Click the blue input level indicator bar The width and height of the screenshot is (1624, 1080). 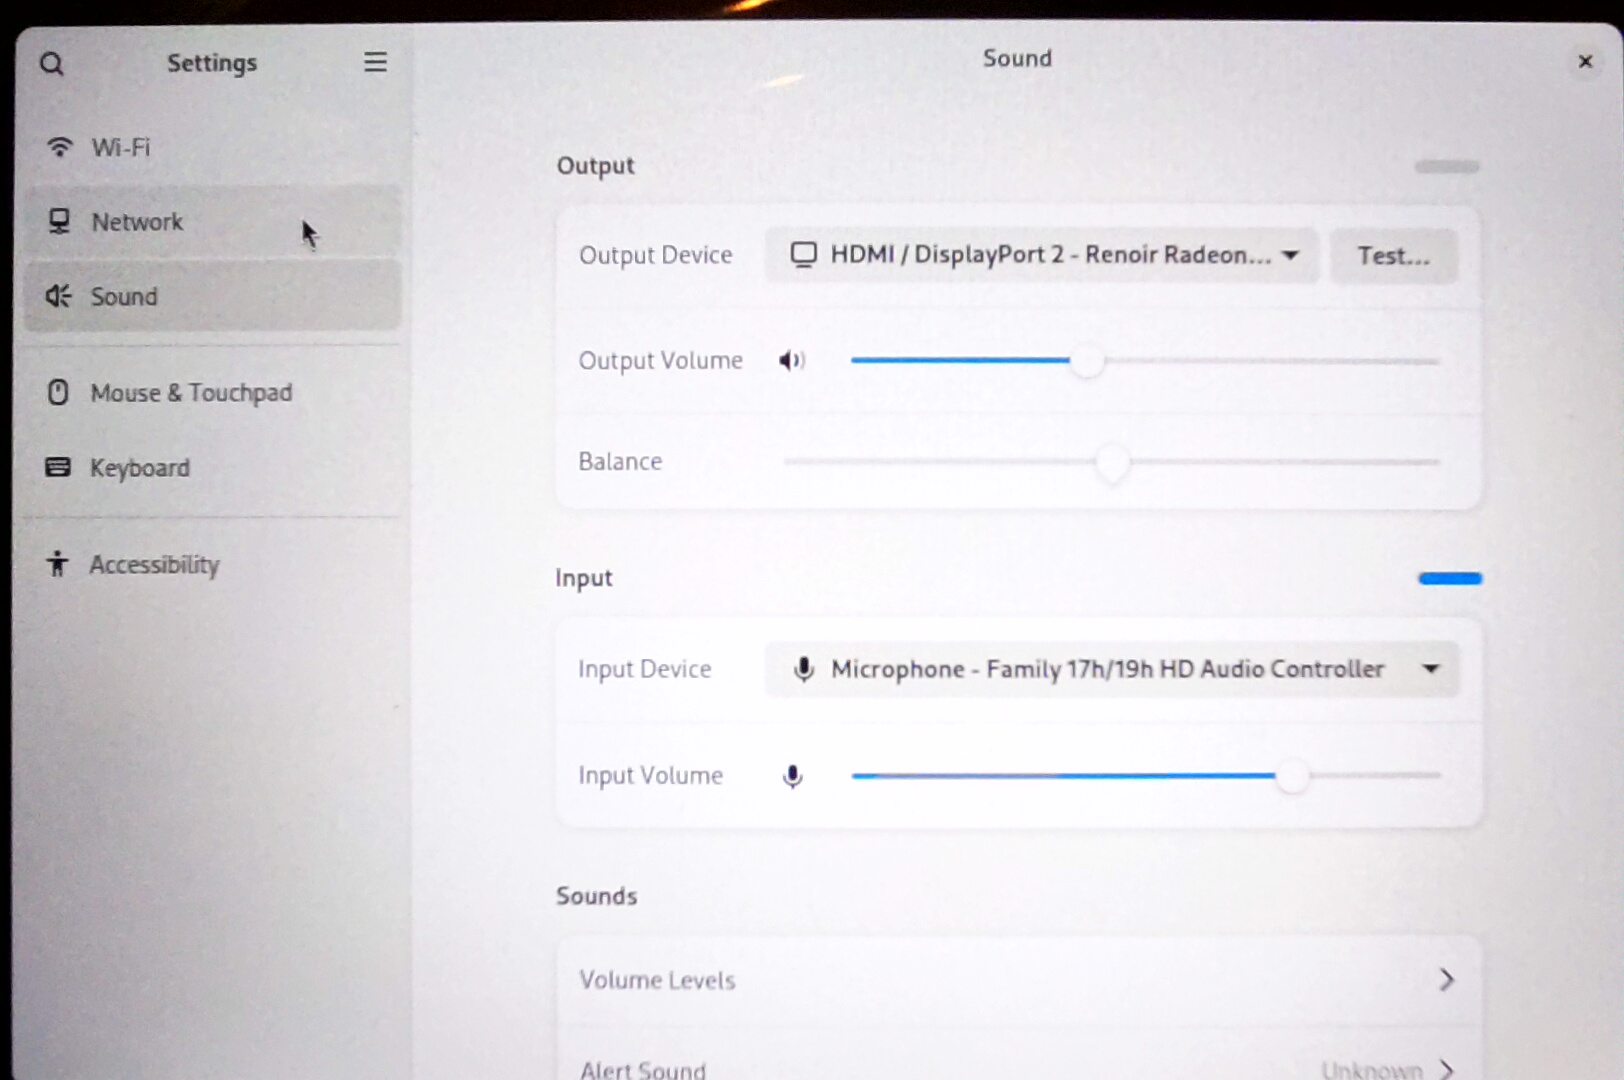[1450, 578]
